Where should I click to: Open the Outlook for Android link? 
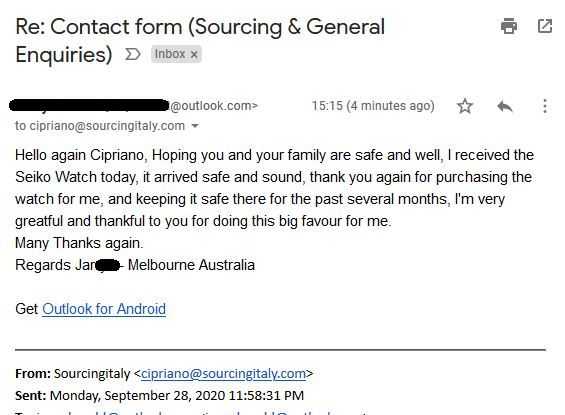coord(104,309)
